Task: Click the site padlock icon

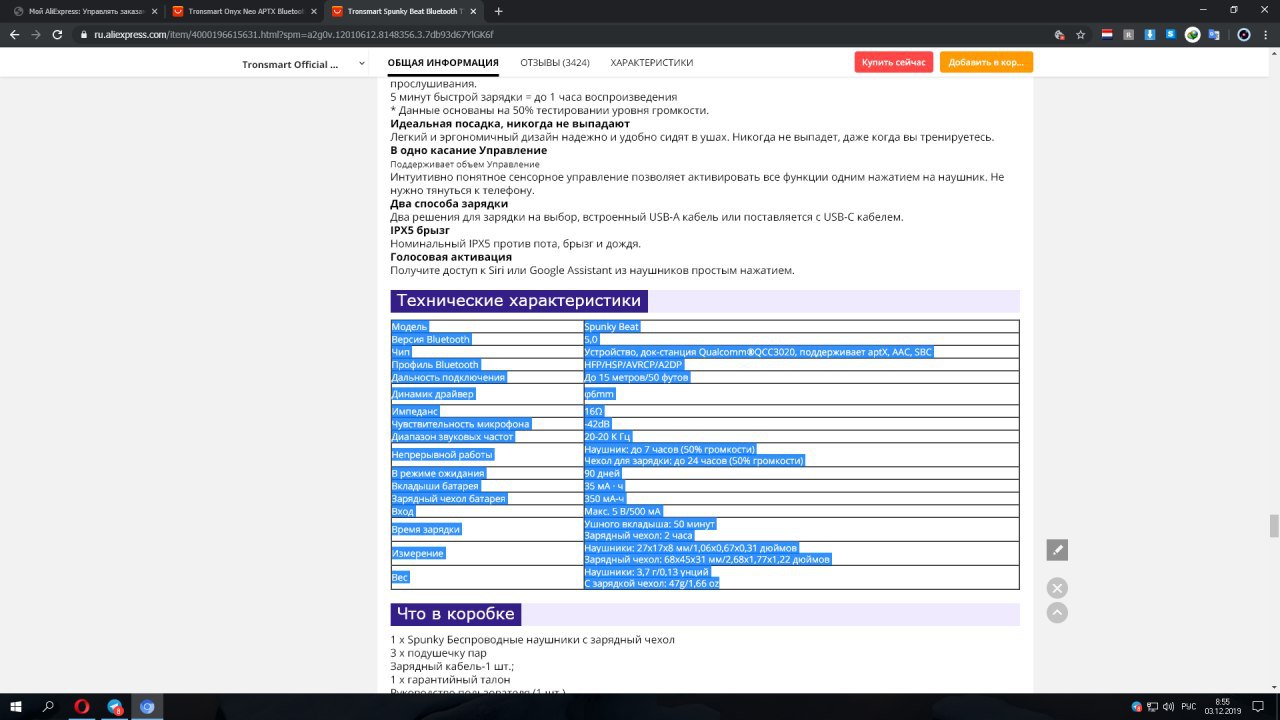Action: (85, 34)
